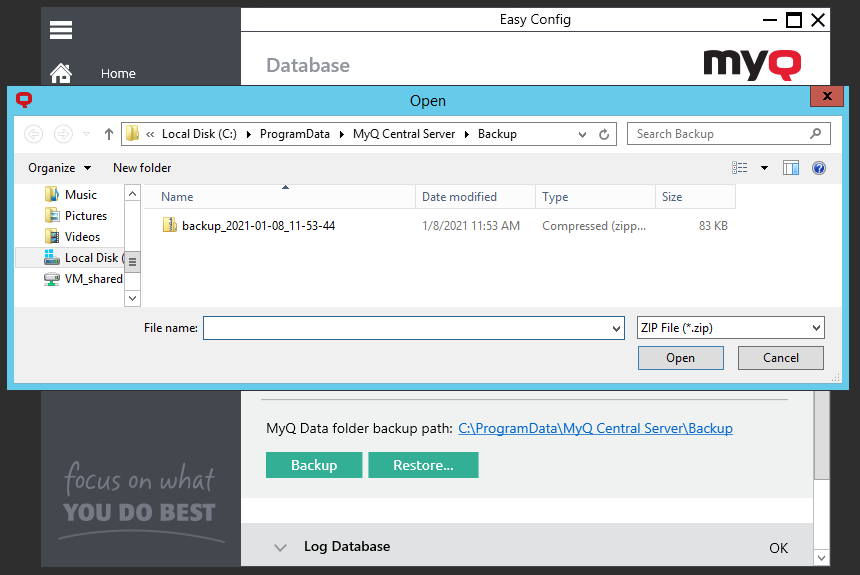Open the File name history dropdown
Viewport: 860px width, 575px height.
coord(616,328)
